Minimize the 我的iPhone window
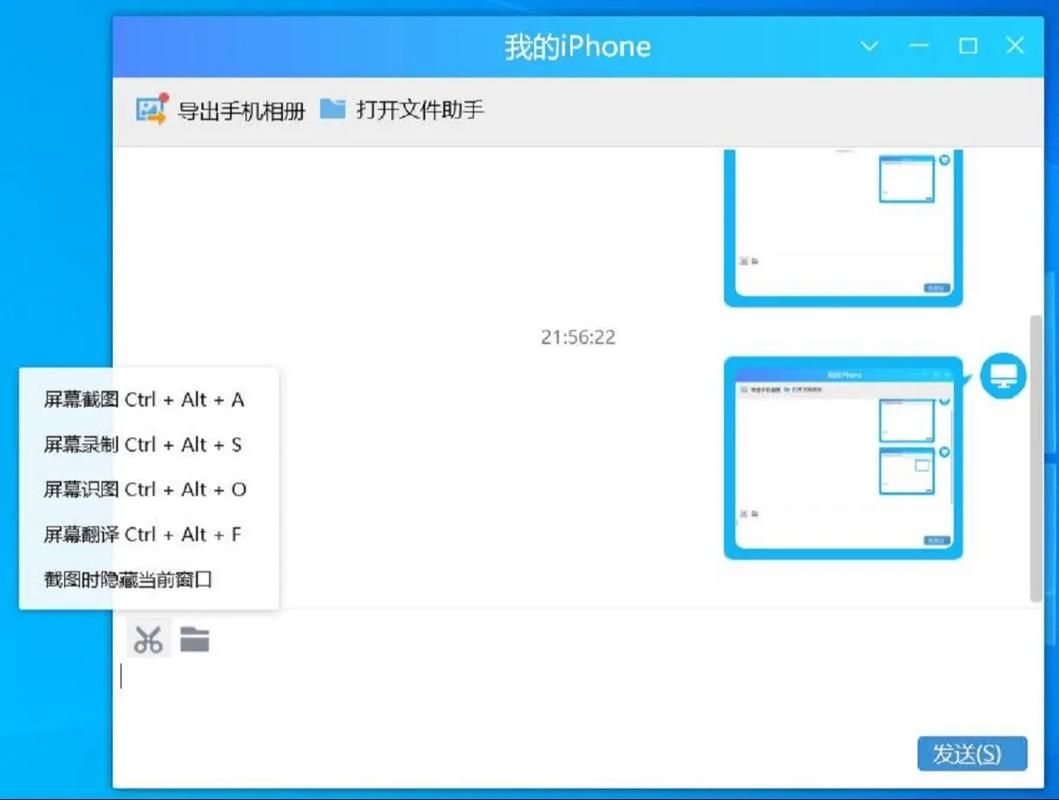 [x=919, y=46]
